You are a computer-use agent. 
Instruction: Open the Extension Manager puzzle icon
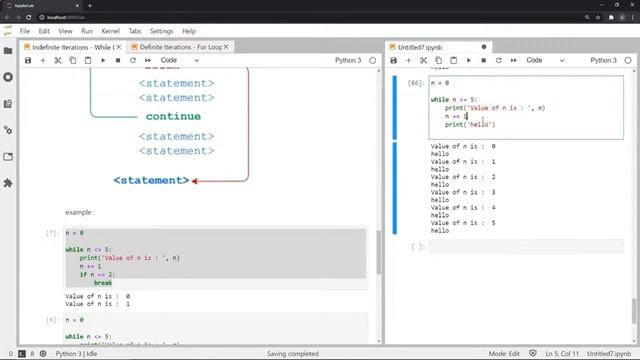tap(8, 183)
